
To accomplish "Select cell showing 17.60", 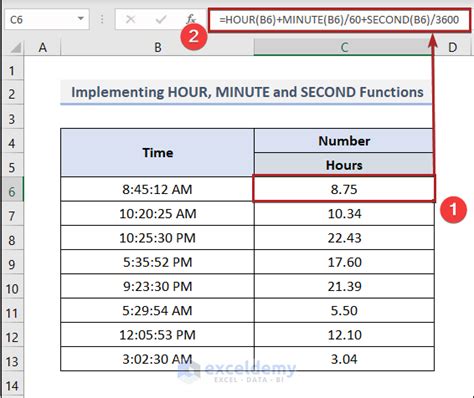I will [x=344, y=262].
